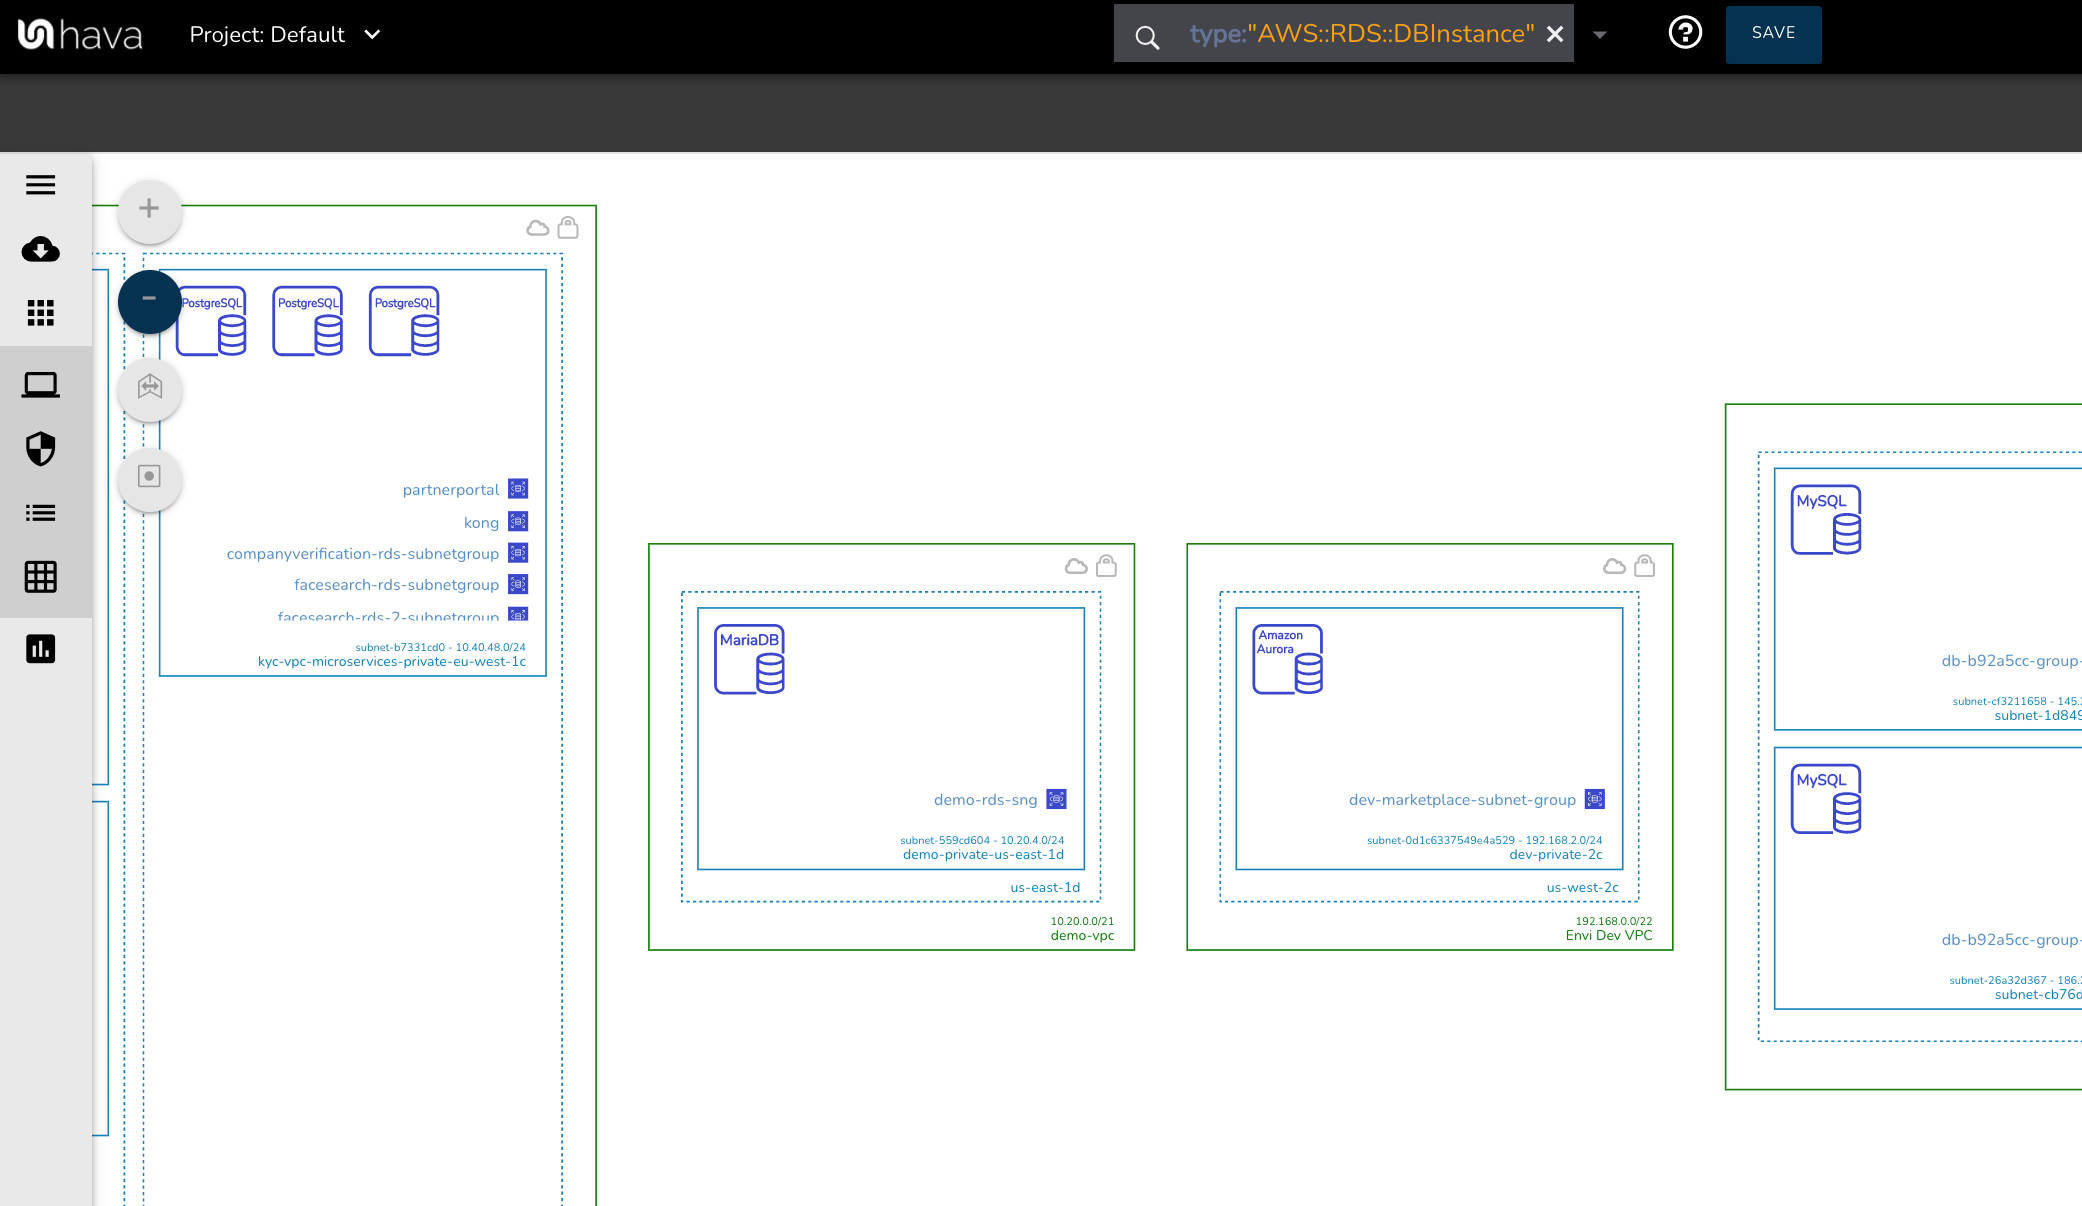Open the help question mark icon
Image resolution: width=2082 pixels, height=1206 pixels.
[1685, 33]
